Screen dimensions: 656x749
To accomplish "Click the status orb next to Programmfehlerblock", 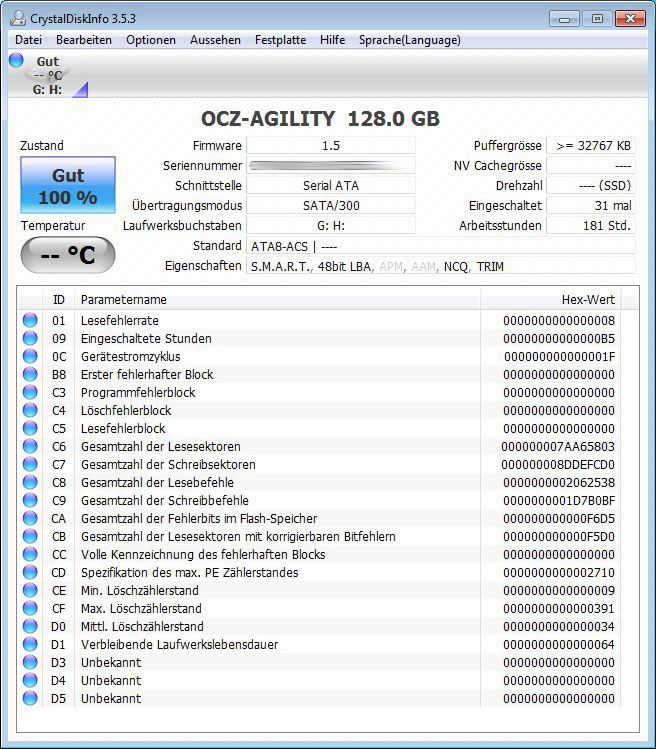I will tap(30, 393).
